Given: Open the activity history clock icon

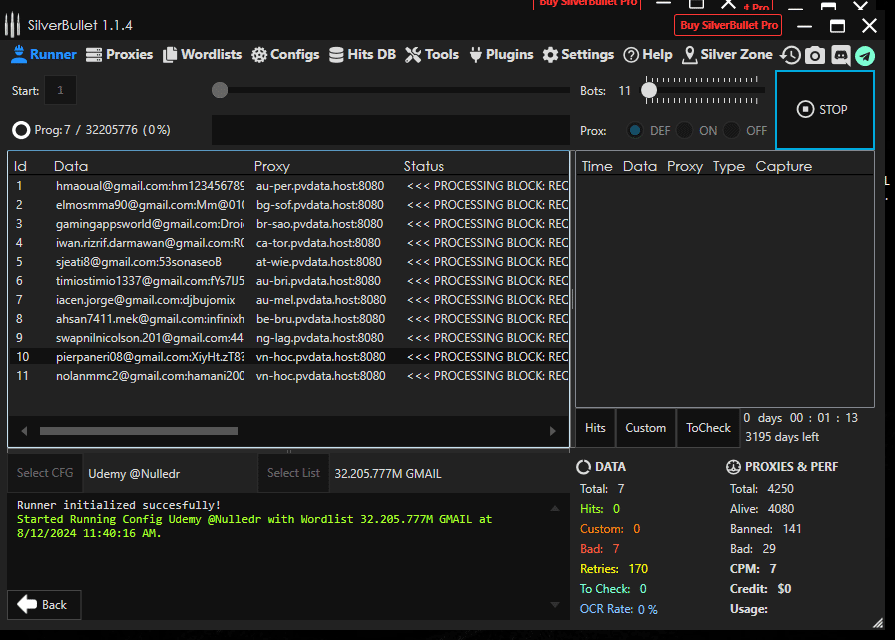Looking at the screenshot, I should click(791, 55).
